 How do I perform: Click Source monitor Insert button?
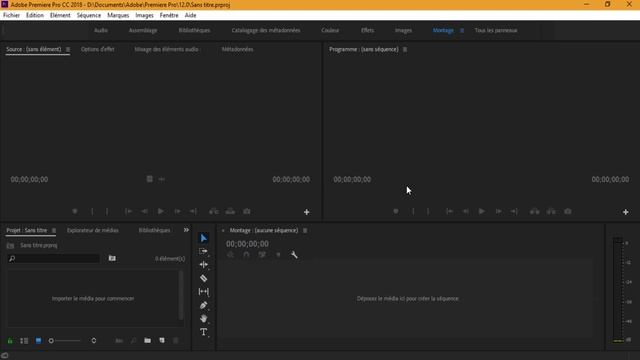pyautogui.click(x=213, y=211)
